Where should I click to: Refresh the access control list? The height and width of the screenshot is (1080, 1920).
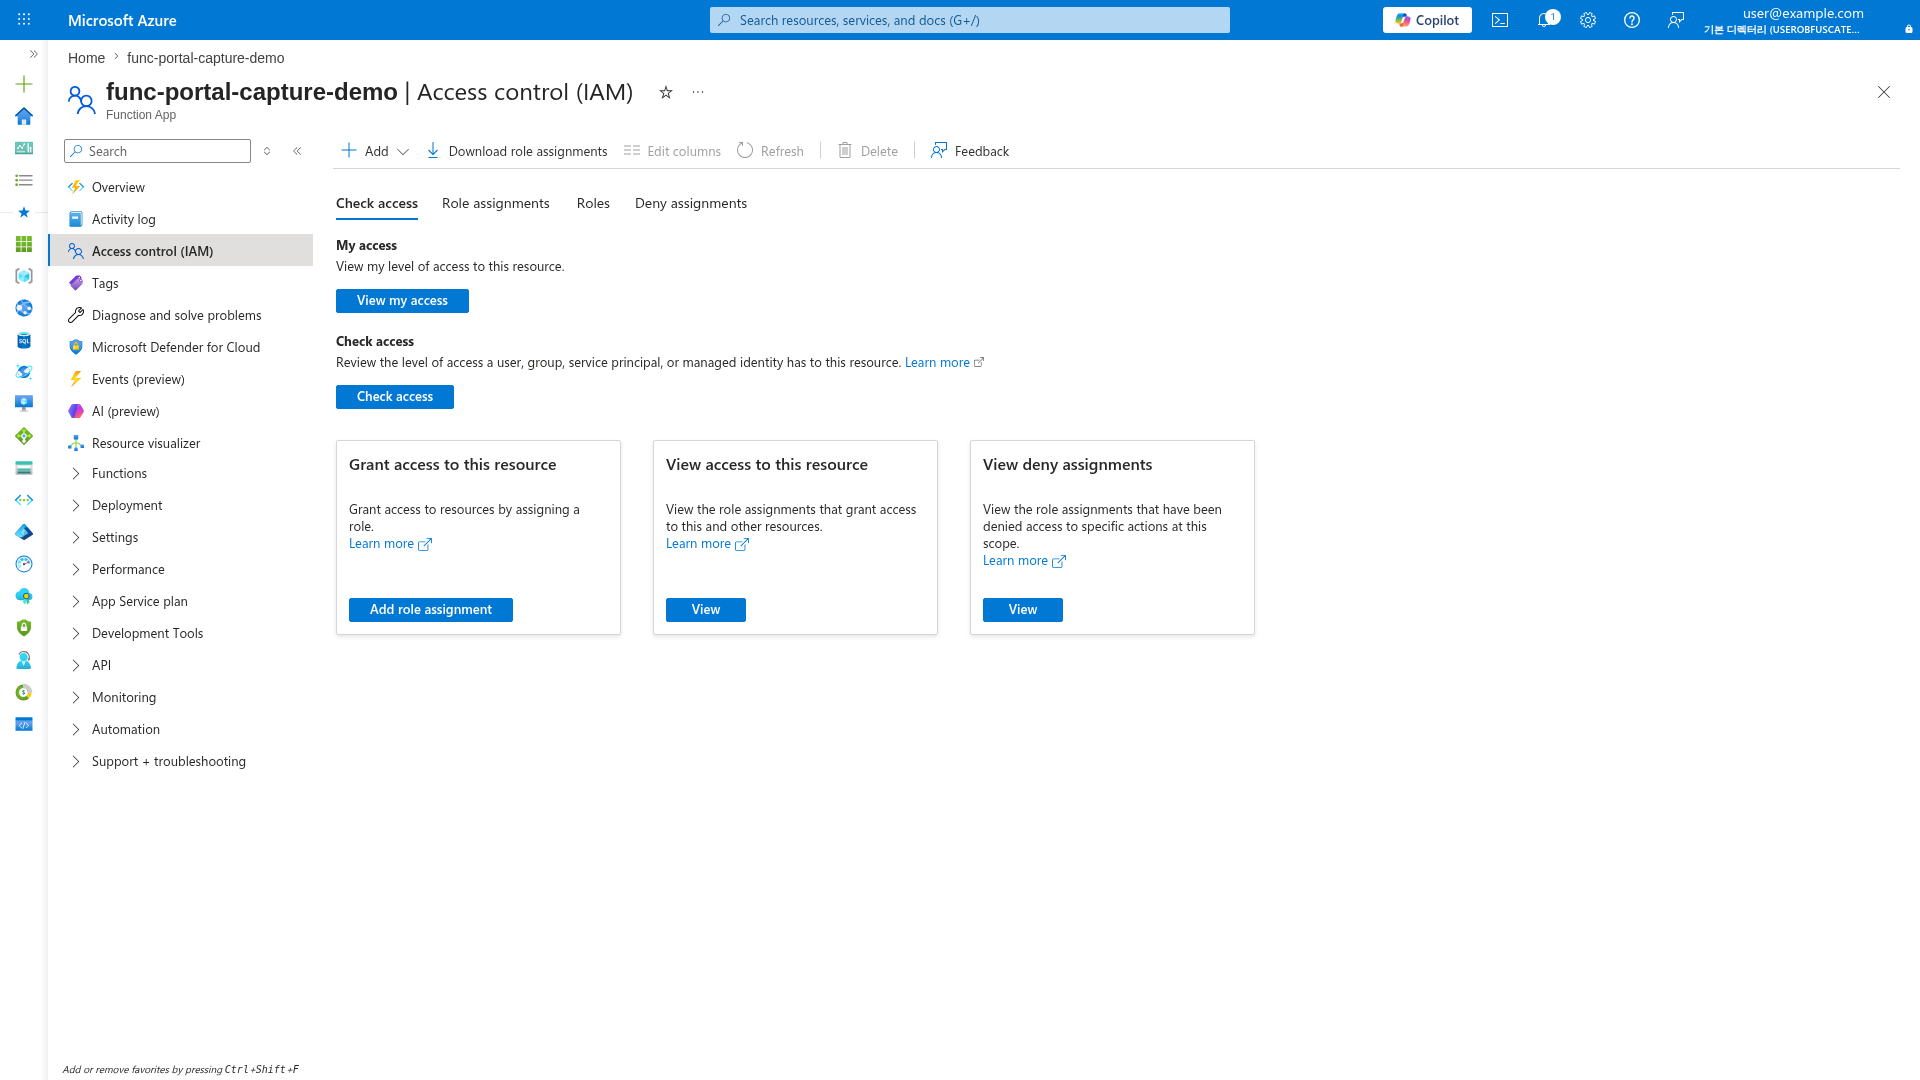(770, 151)
